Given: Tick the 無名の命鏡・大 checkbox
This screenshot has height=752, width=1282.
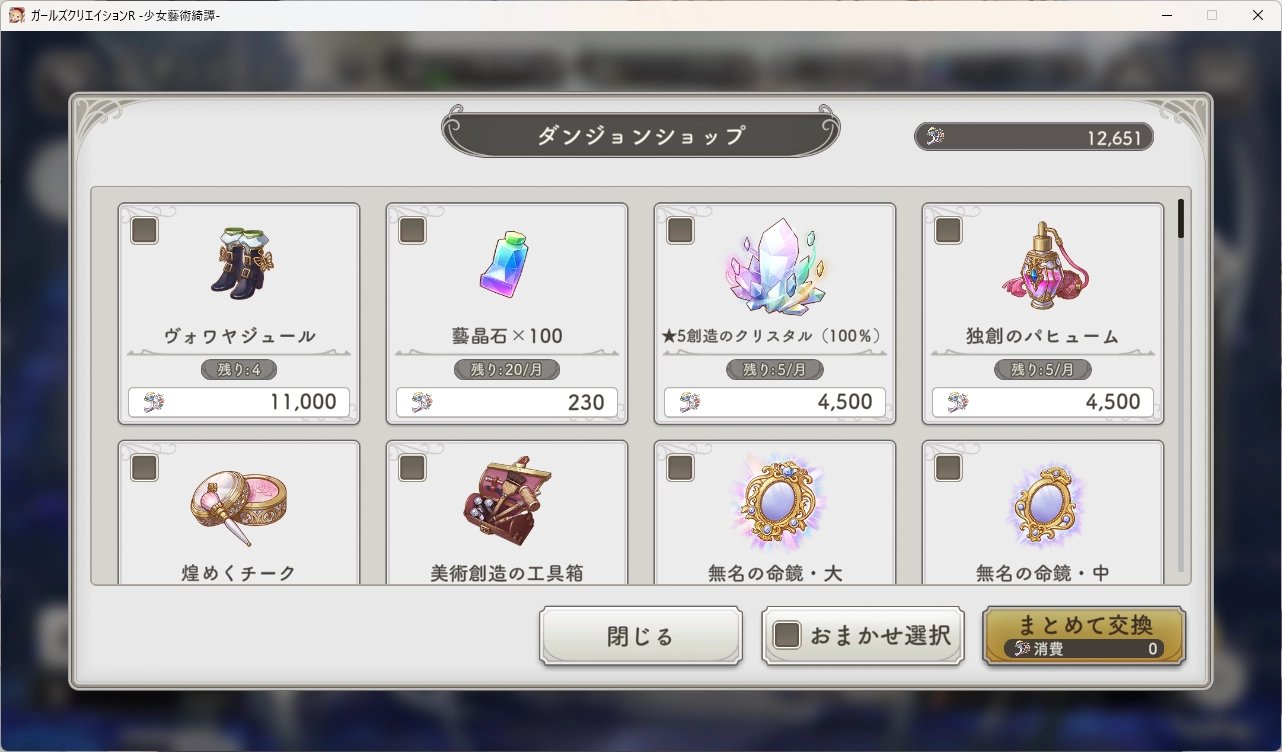Looking at the screenshot, I should click(x=680, y=467).
